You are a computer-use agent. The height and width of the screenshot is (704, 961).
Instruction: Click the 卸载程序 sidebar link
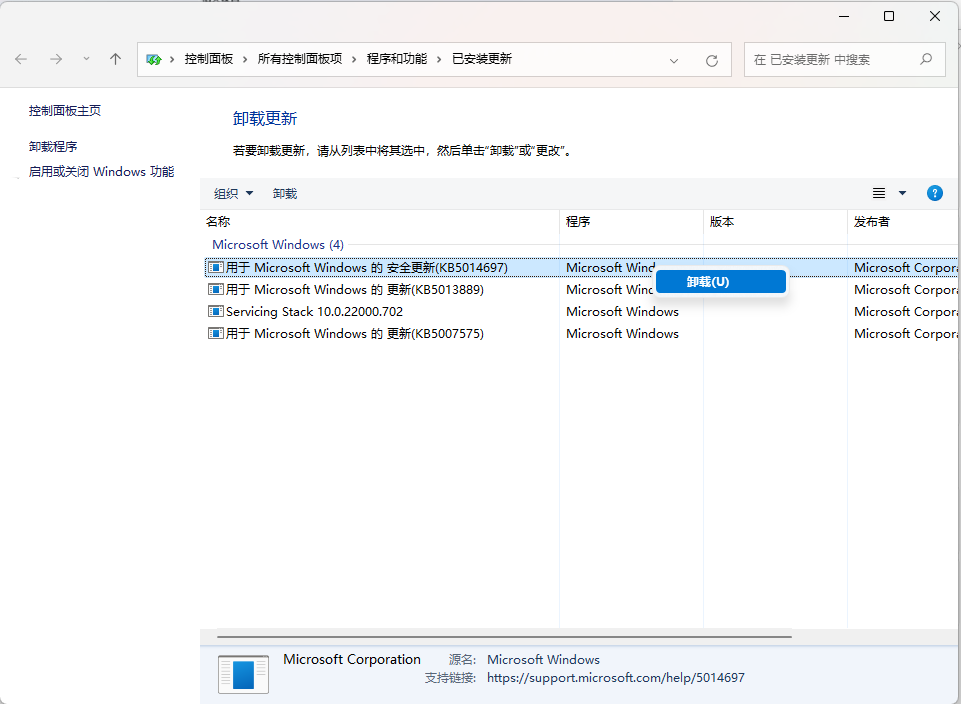53,147
